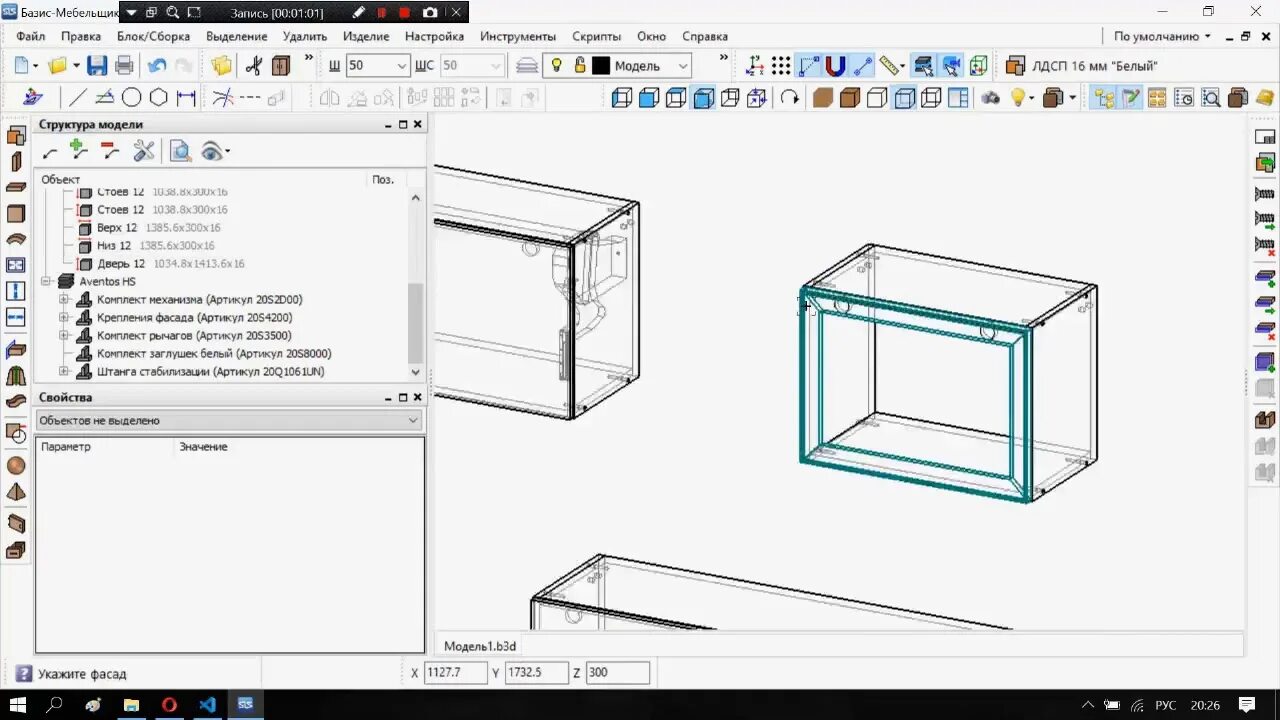This screenshot has height=720, width=1280.
Task: Toggle the lock icon next to layer
Action: coord(579,66)
